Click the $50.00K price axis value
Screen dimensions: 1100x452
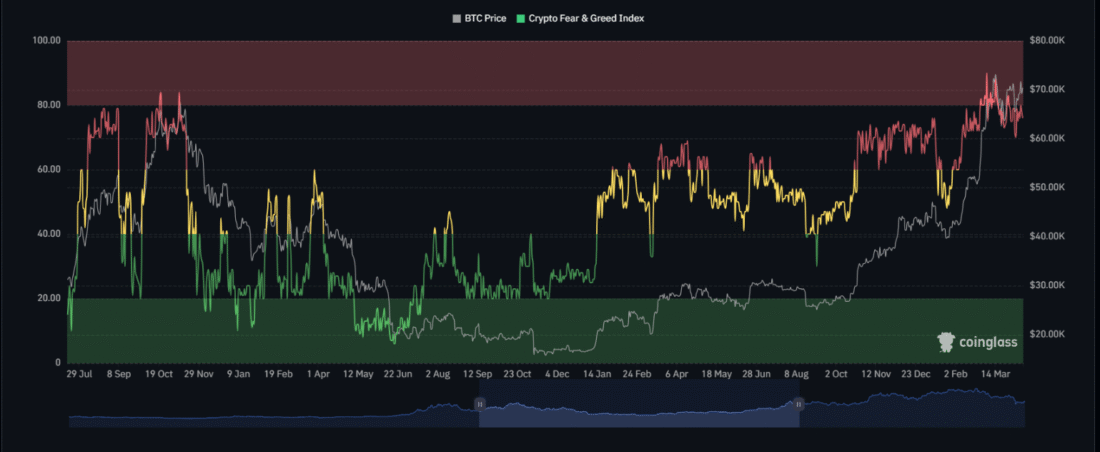(1047, 187)
